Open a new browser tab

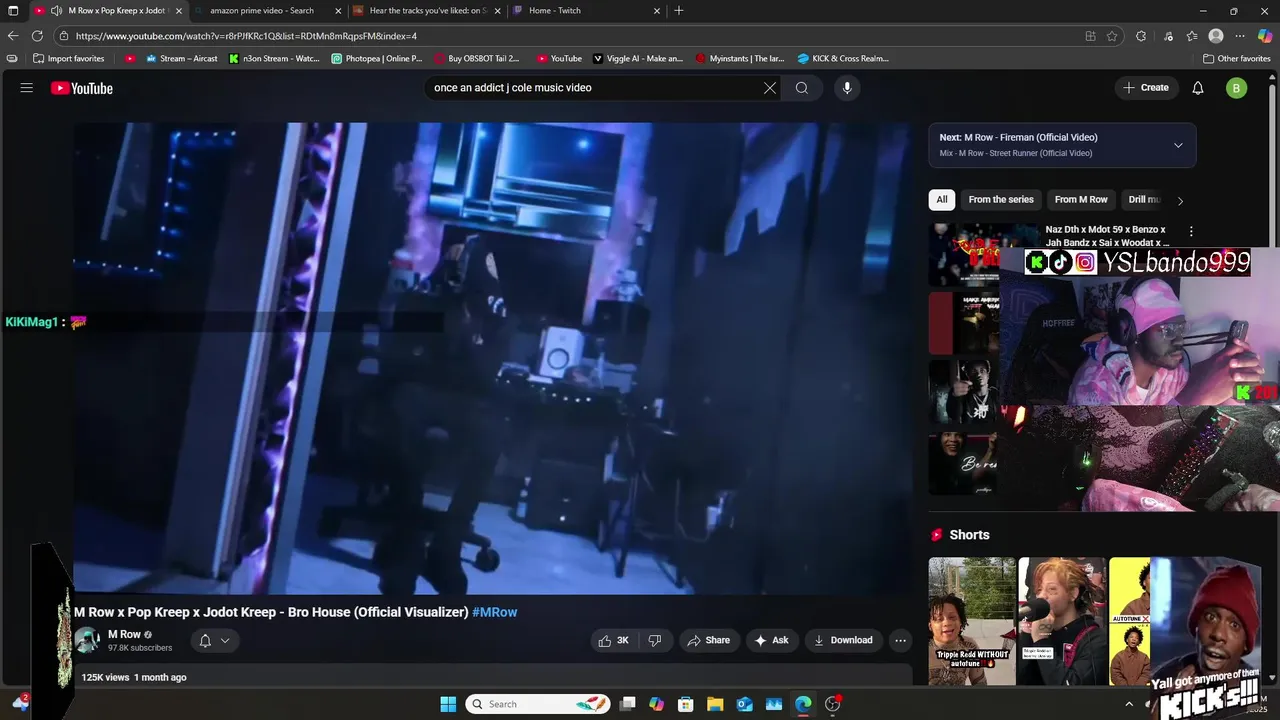(679, 10)
